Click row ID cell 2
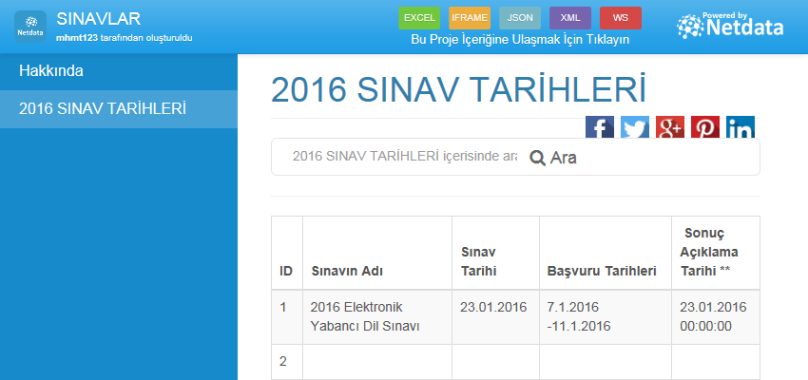This screenshot has height=380, width=808. [x=287, y=362]
